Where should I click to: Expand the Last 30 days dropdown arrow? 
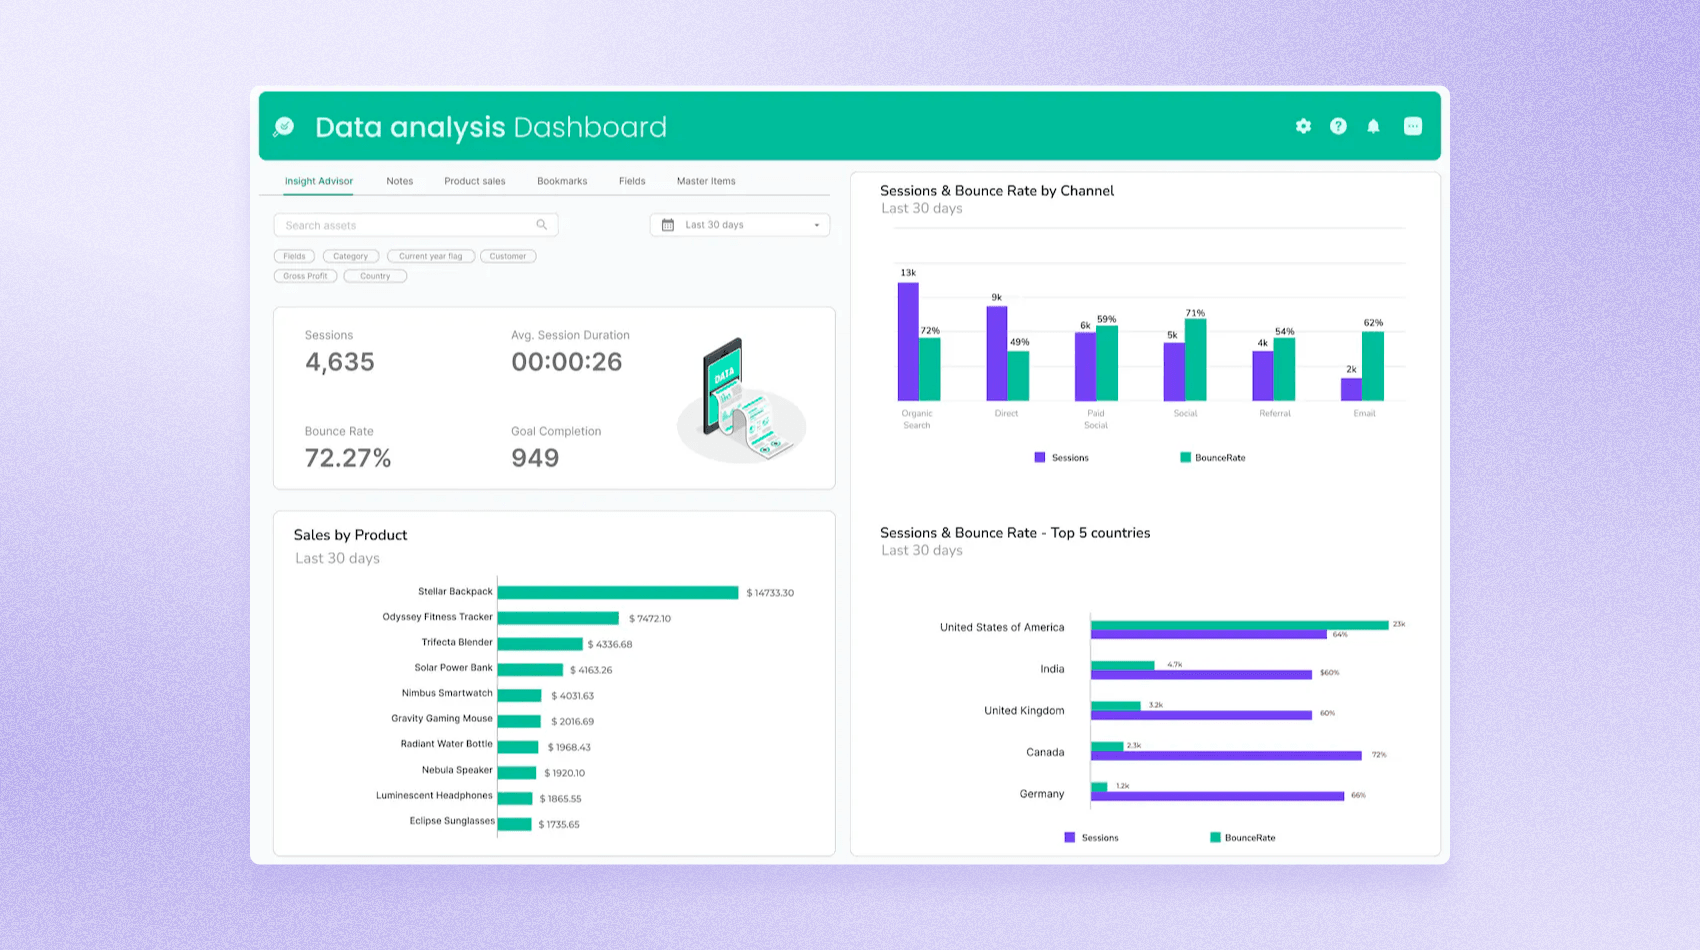816,225
